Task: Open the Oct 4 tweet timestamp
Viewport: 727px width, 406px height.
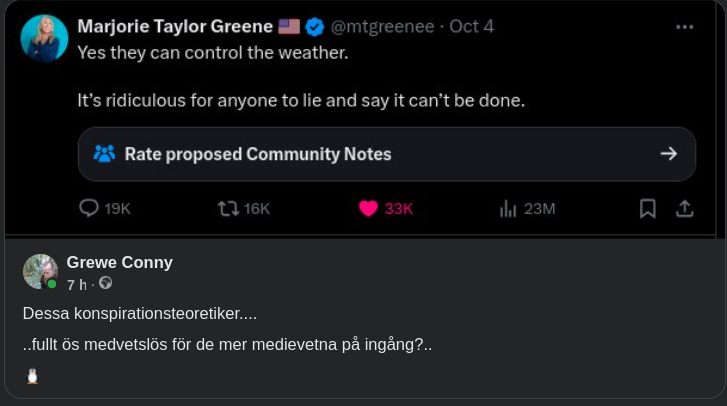Action: coord(471,27)
